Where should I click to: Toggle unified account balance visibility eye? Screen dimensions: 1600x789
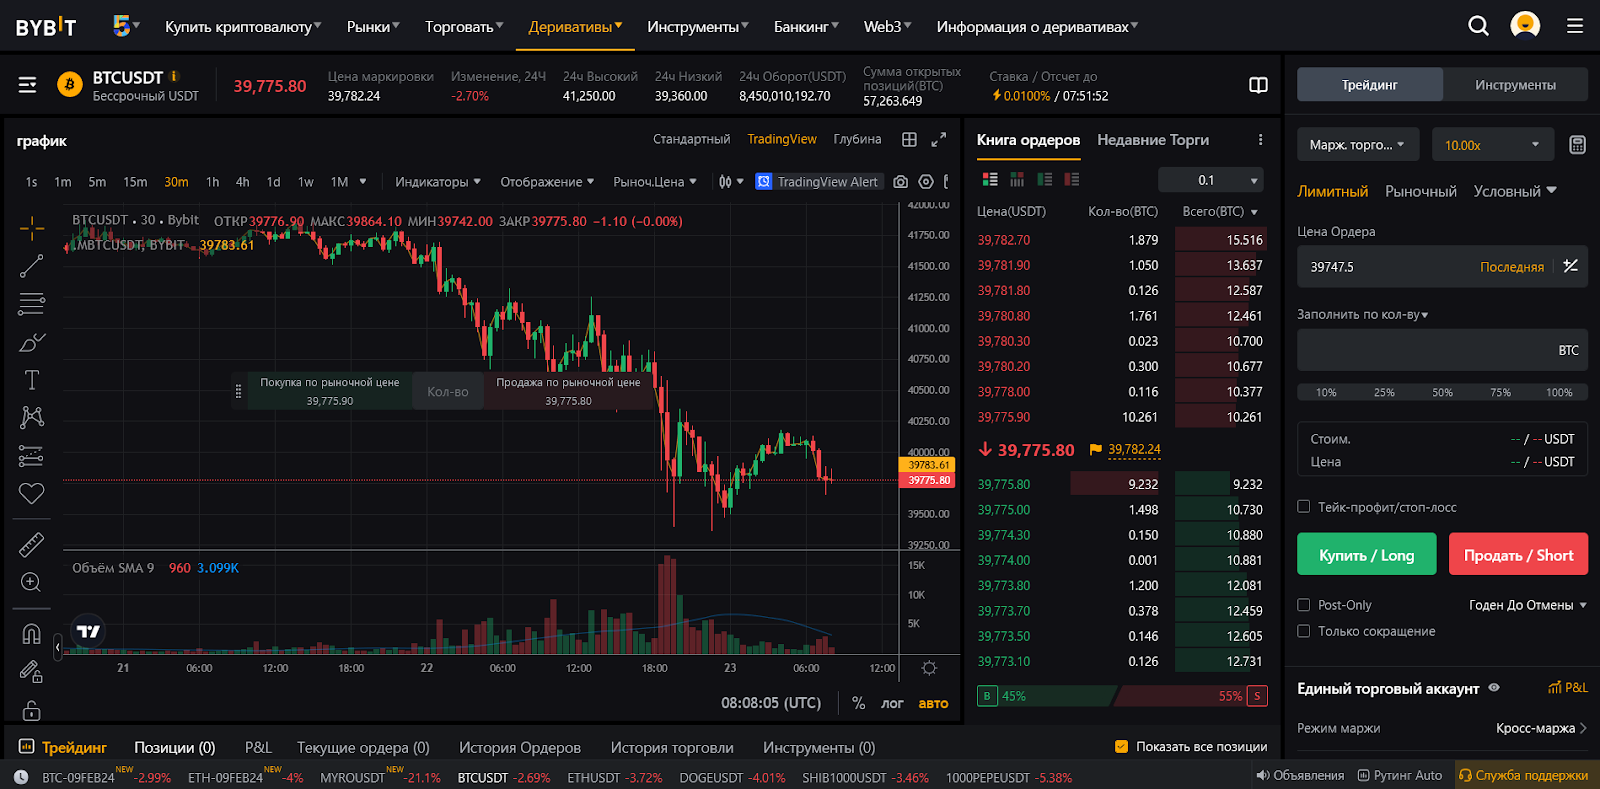1494,688
